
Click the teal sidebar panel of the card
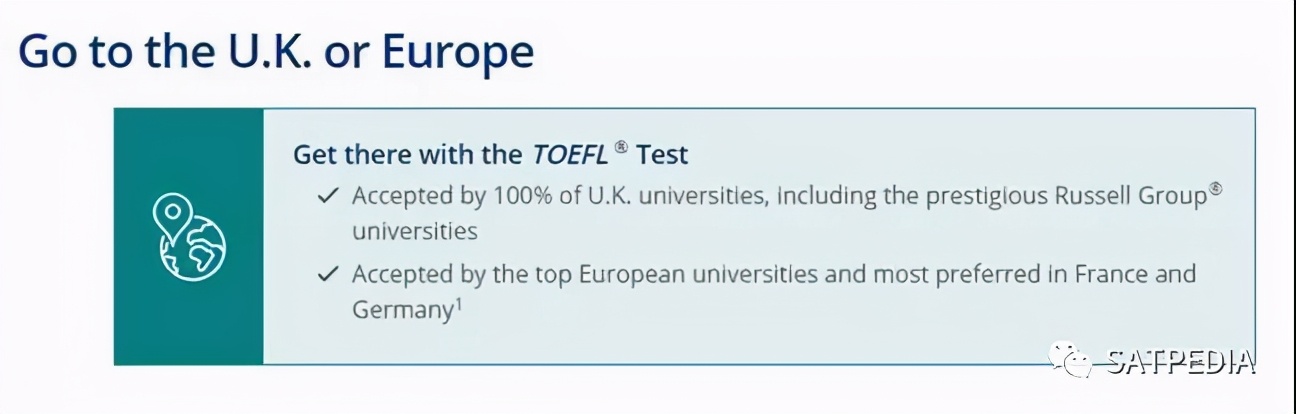coord(189,236)
